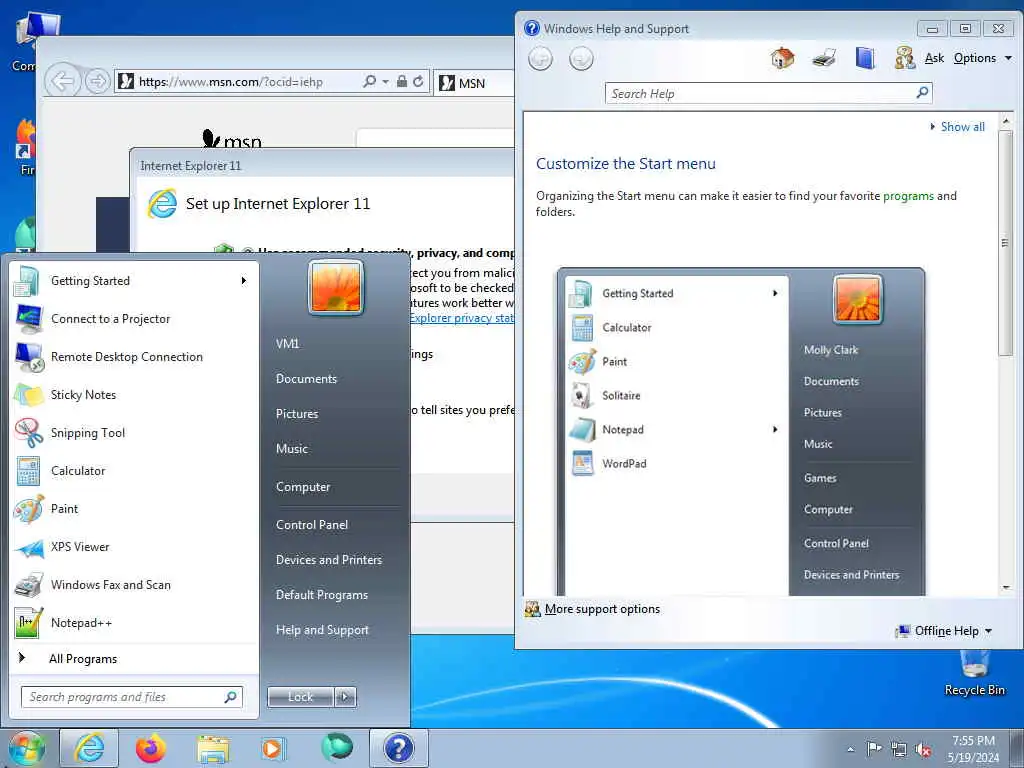
Task: Click the Lock button
Action: 301,697
